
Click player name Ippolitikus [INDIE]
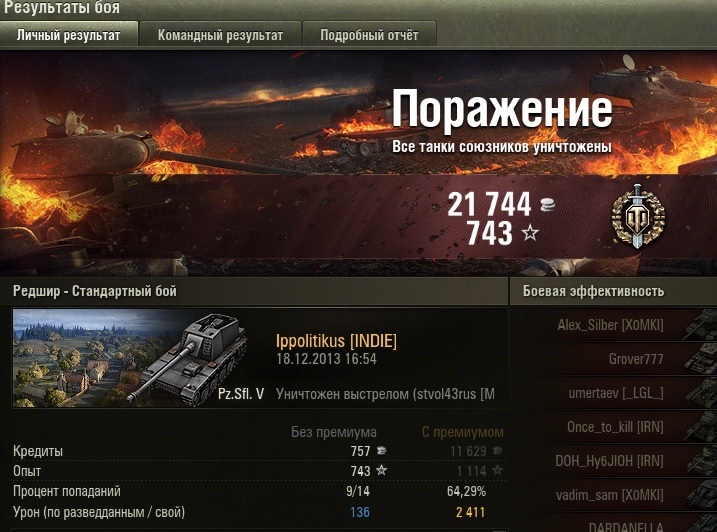(x=336, y=341)
